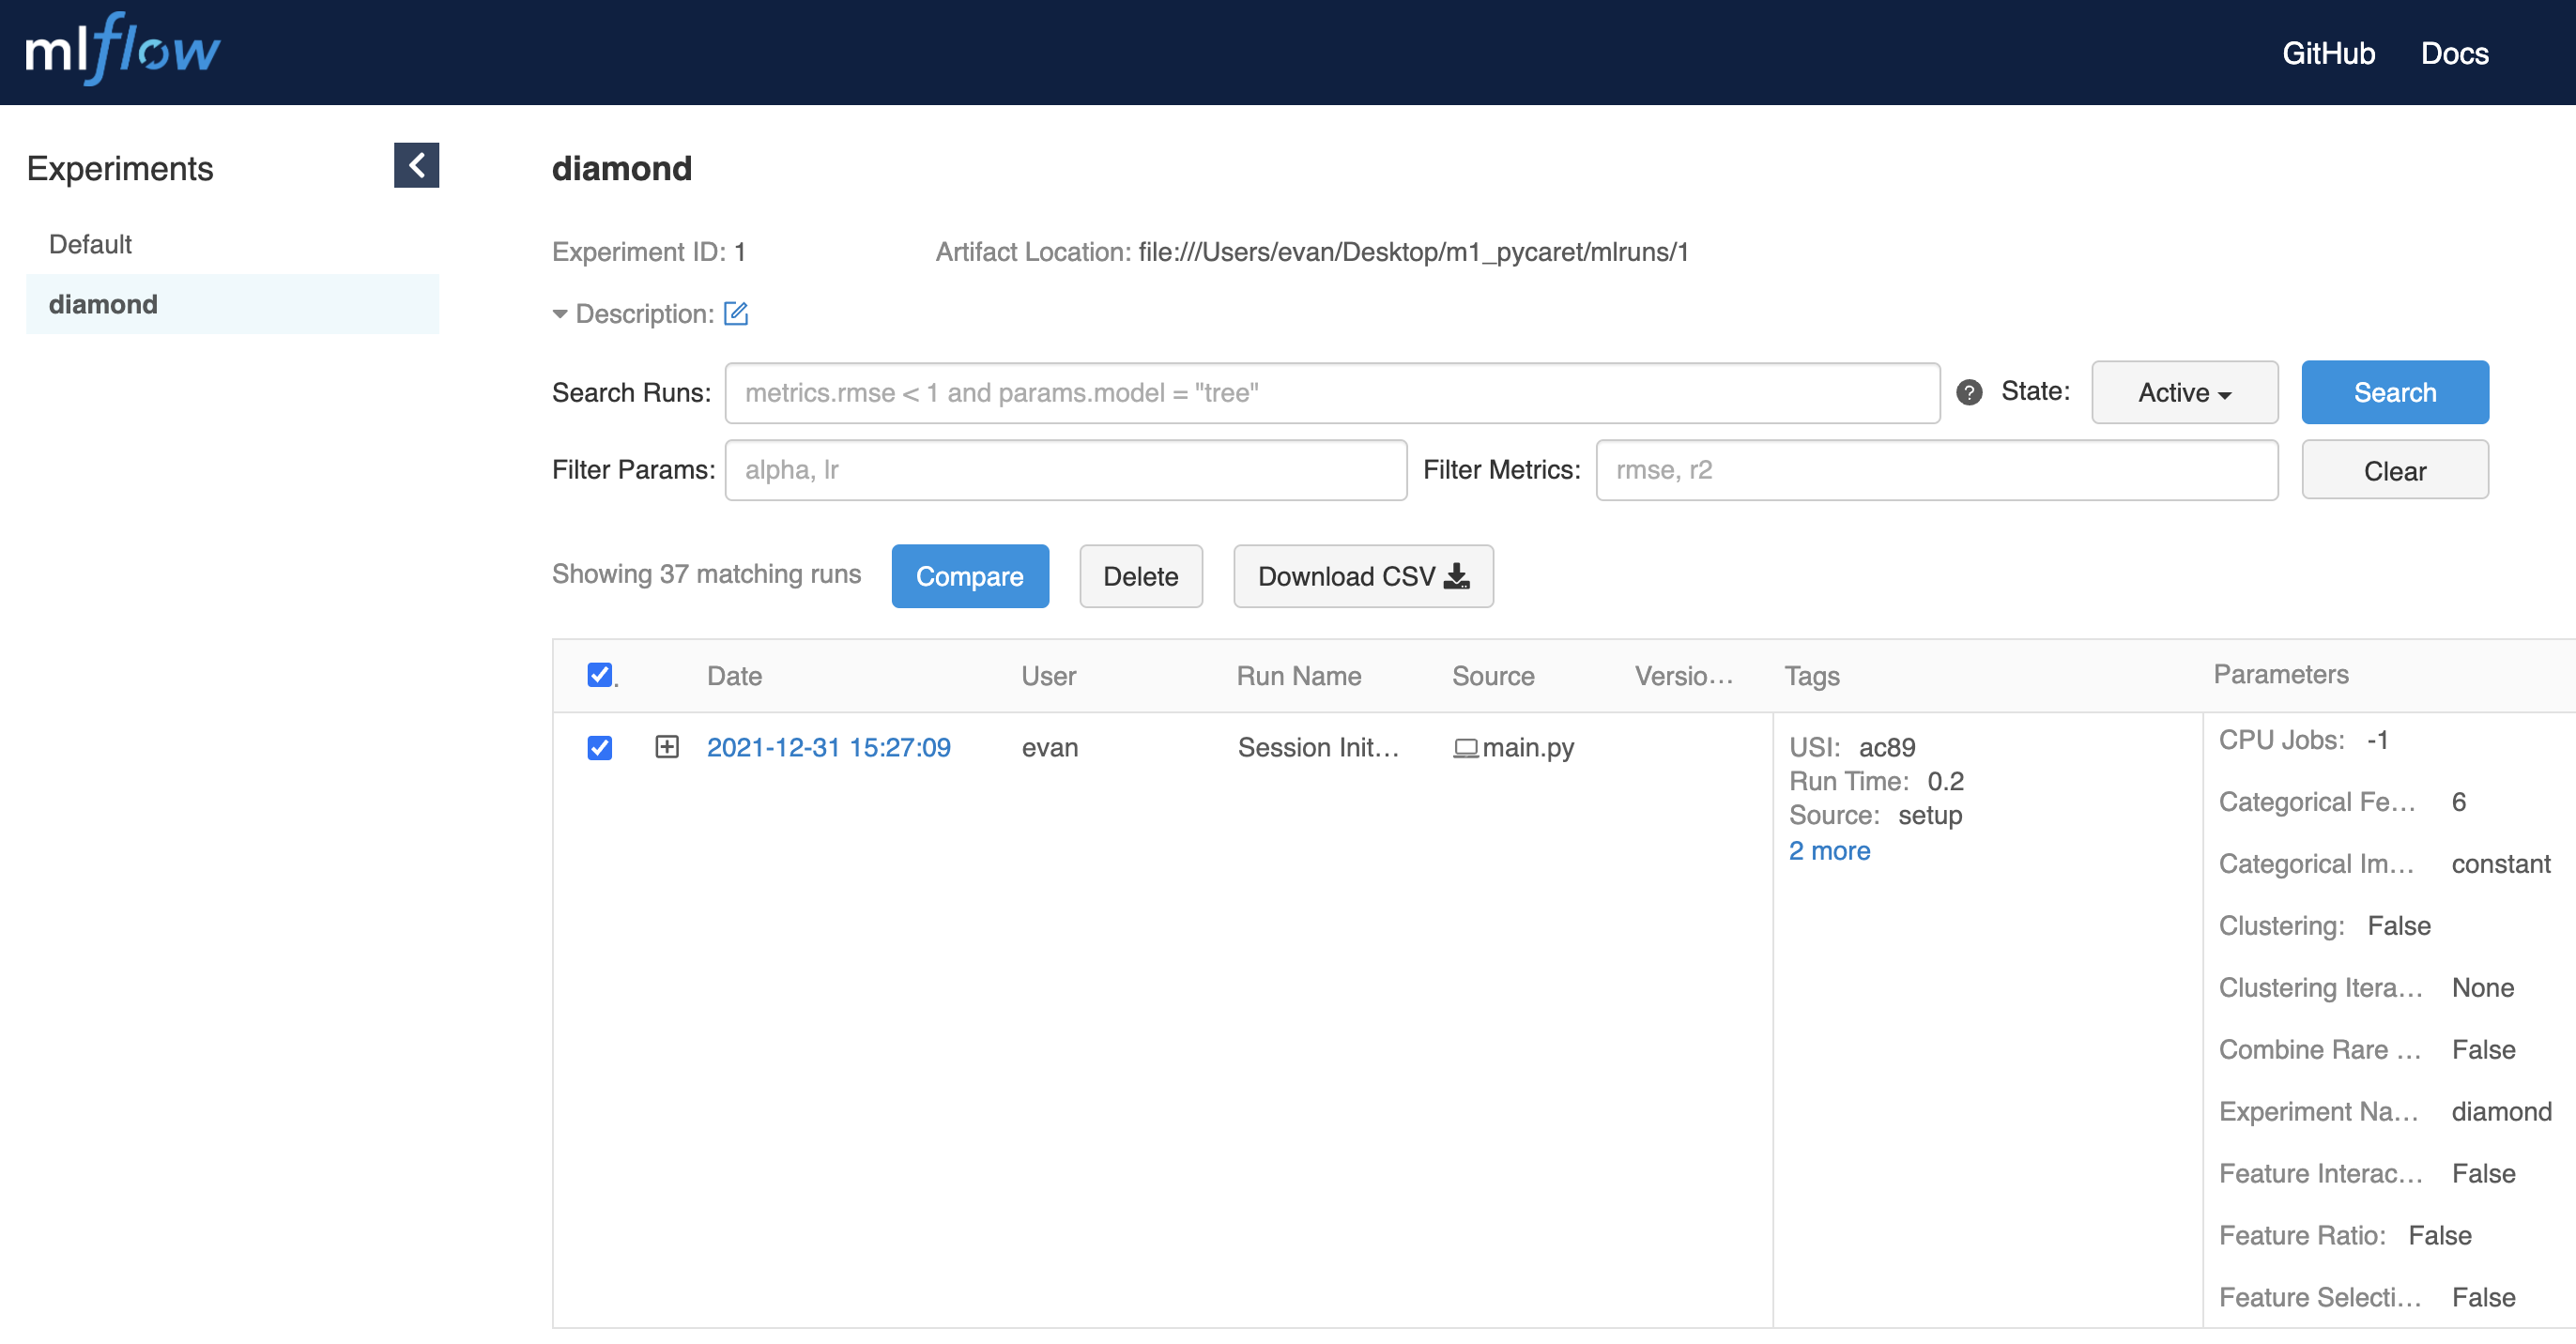
Task: Compare the selected runs
Action: [970, 576]
